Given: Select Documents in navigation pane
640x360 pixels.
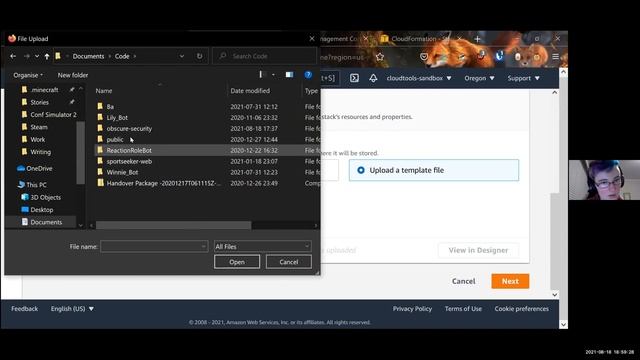Looking at the screenshot, I should [46, 222].
